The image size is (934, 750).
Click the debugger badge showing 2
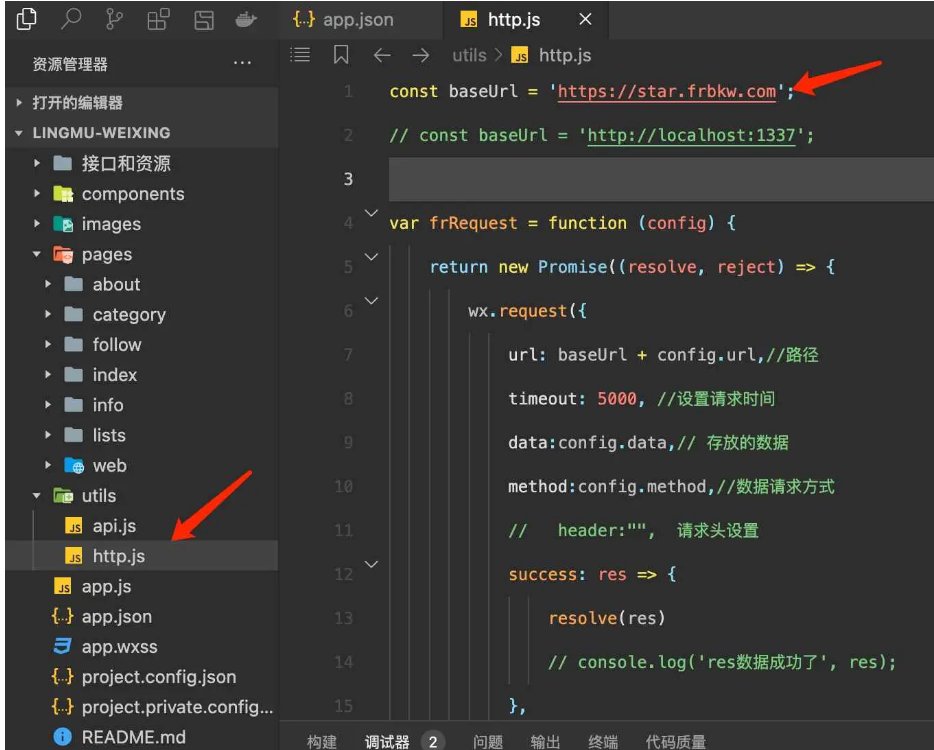pos(433,742)
